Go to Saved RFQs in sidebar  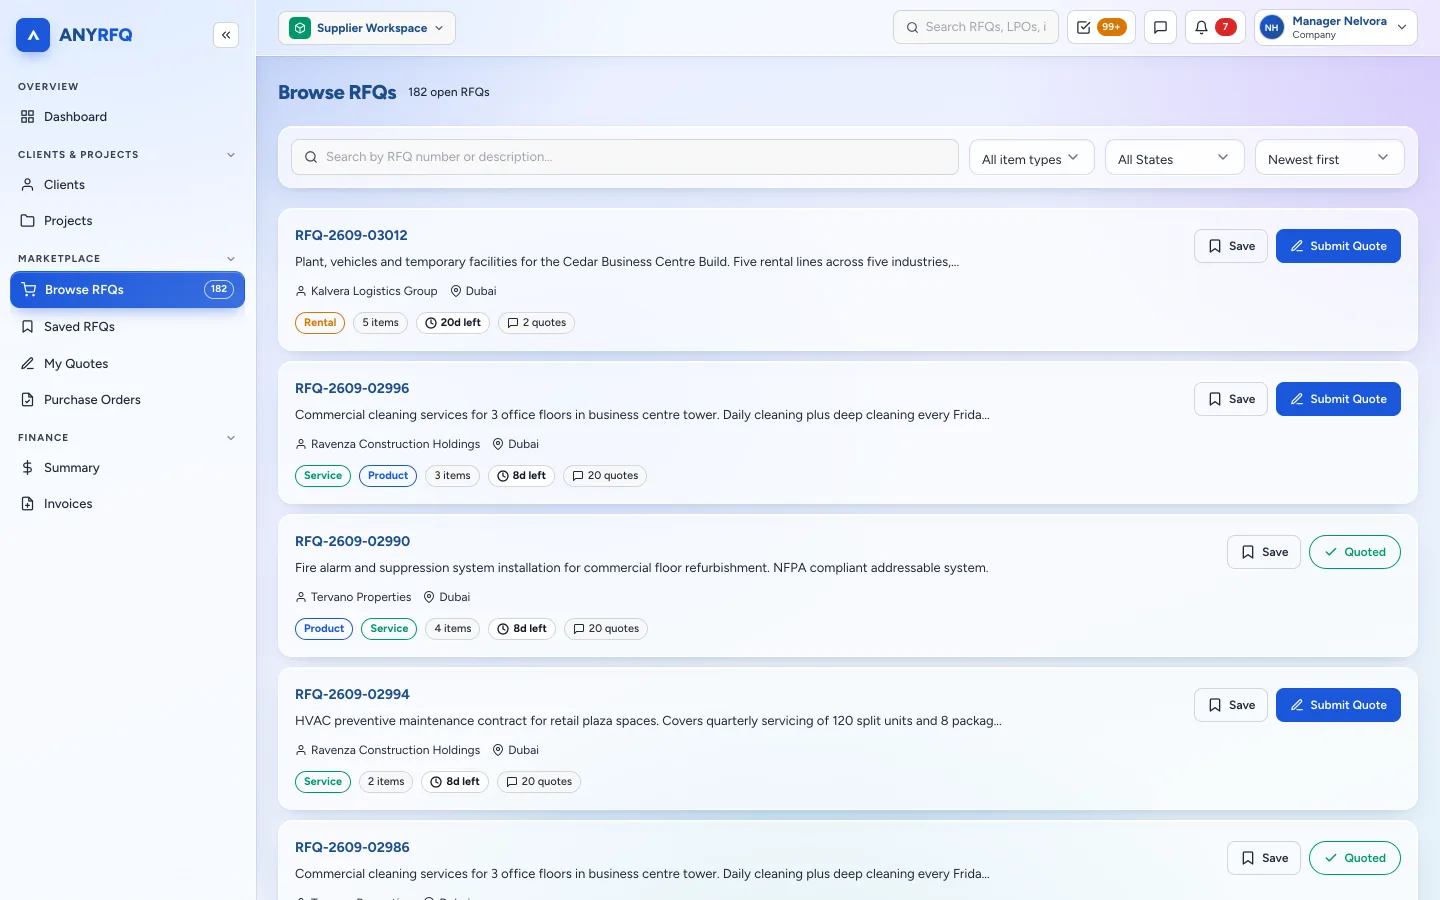(128, 327)
